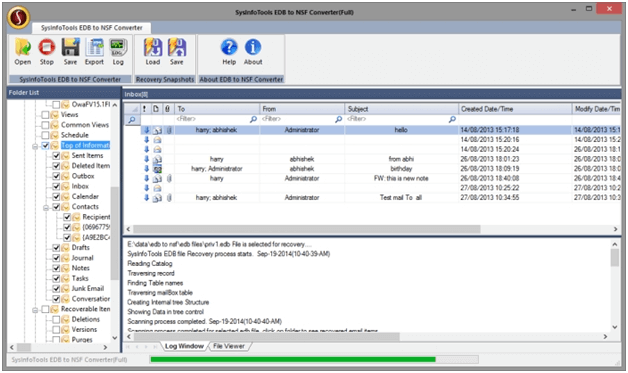Image resolution: width=628 pixels, height=373 pixels.
Task: Click the mail list horizontal scrollbar thumb
Action: [307, 229]
